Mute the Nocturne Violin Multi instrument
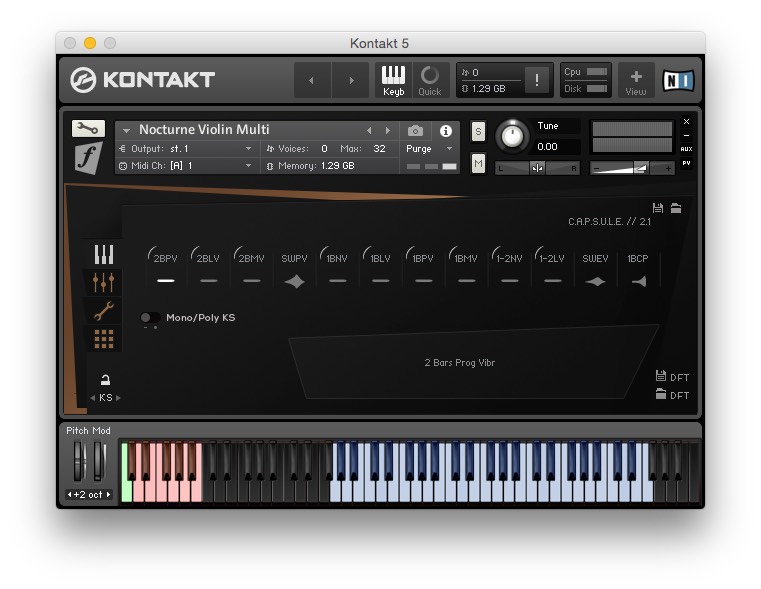The width and height of the screenshot is (761, 589). (478, 164)
